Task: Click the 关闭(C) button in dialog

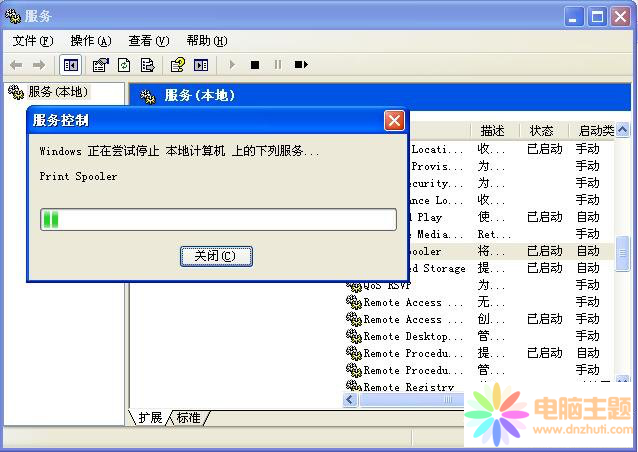Action: click(x=216, y=256)
